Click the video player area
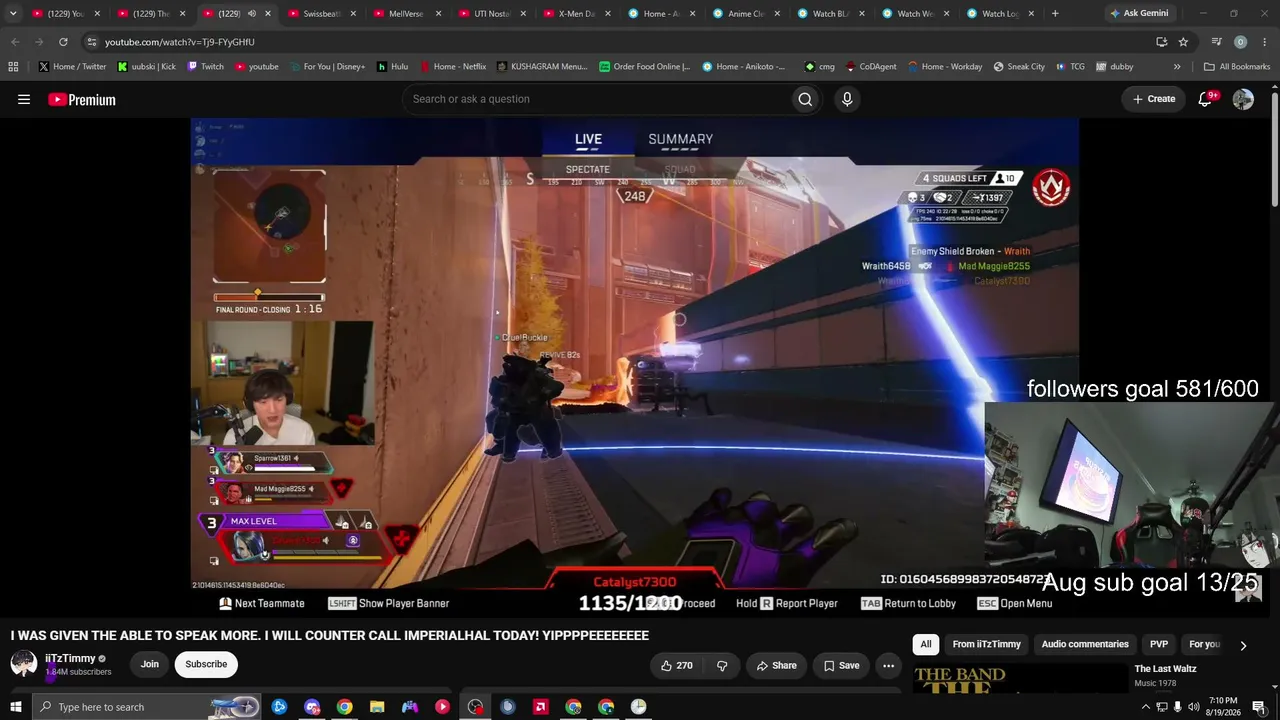Screen dimensions: 1280x720 click(x=635, y=352)
